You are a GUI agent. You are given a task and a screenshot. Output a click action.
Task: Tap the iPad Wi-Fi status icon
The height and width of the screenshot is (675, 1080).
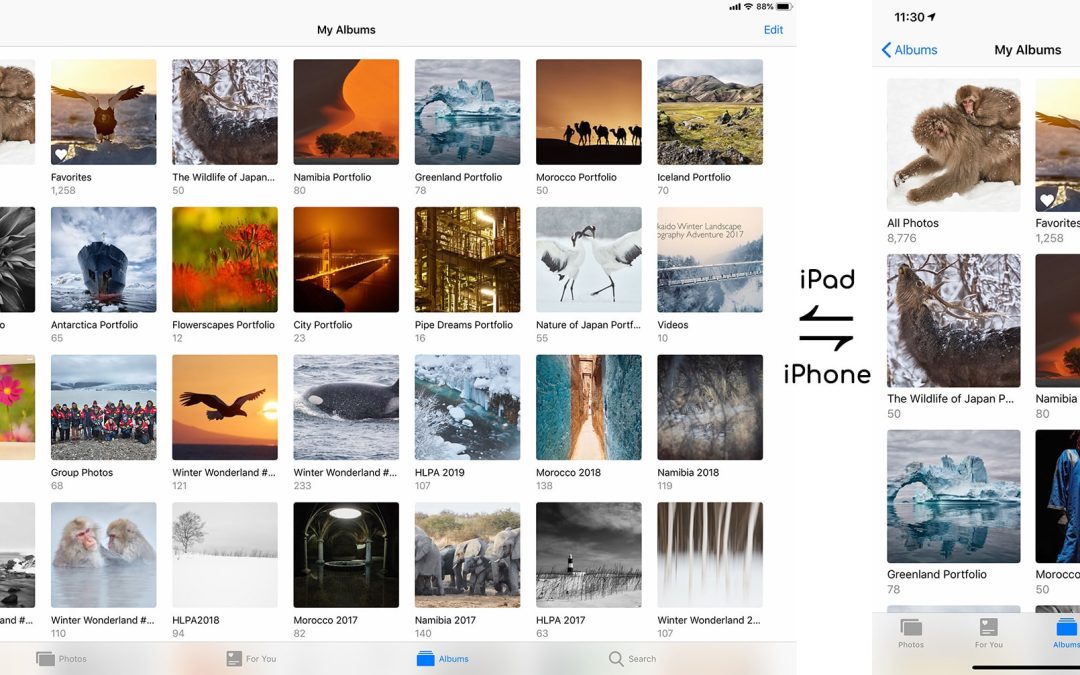tap(748, 6)
